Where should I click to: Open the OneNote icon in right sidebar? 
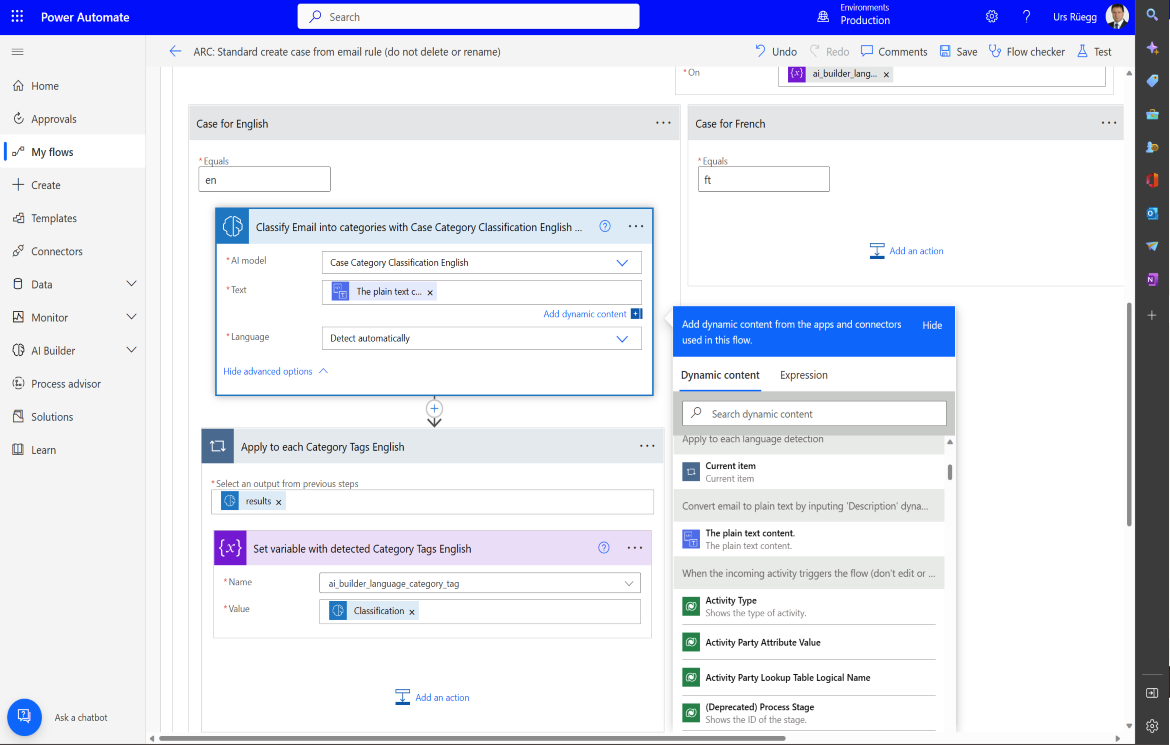point(1152,279)
